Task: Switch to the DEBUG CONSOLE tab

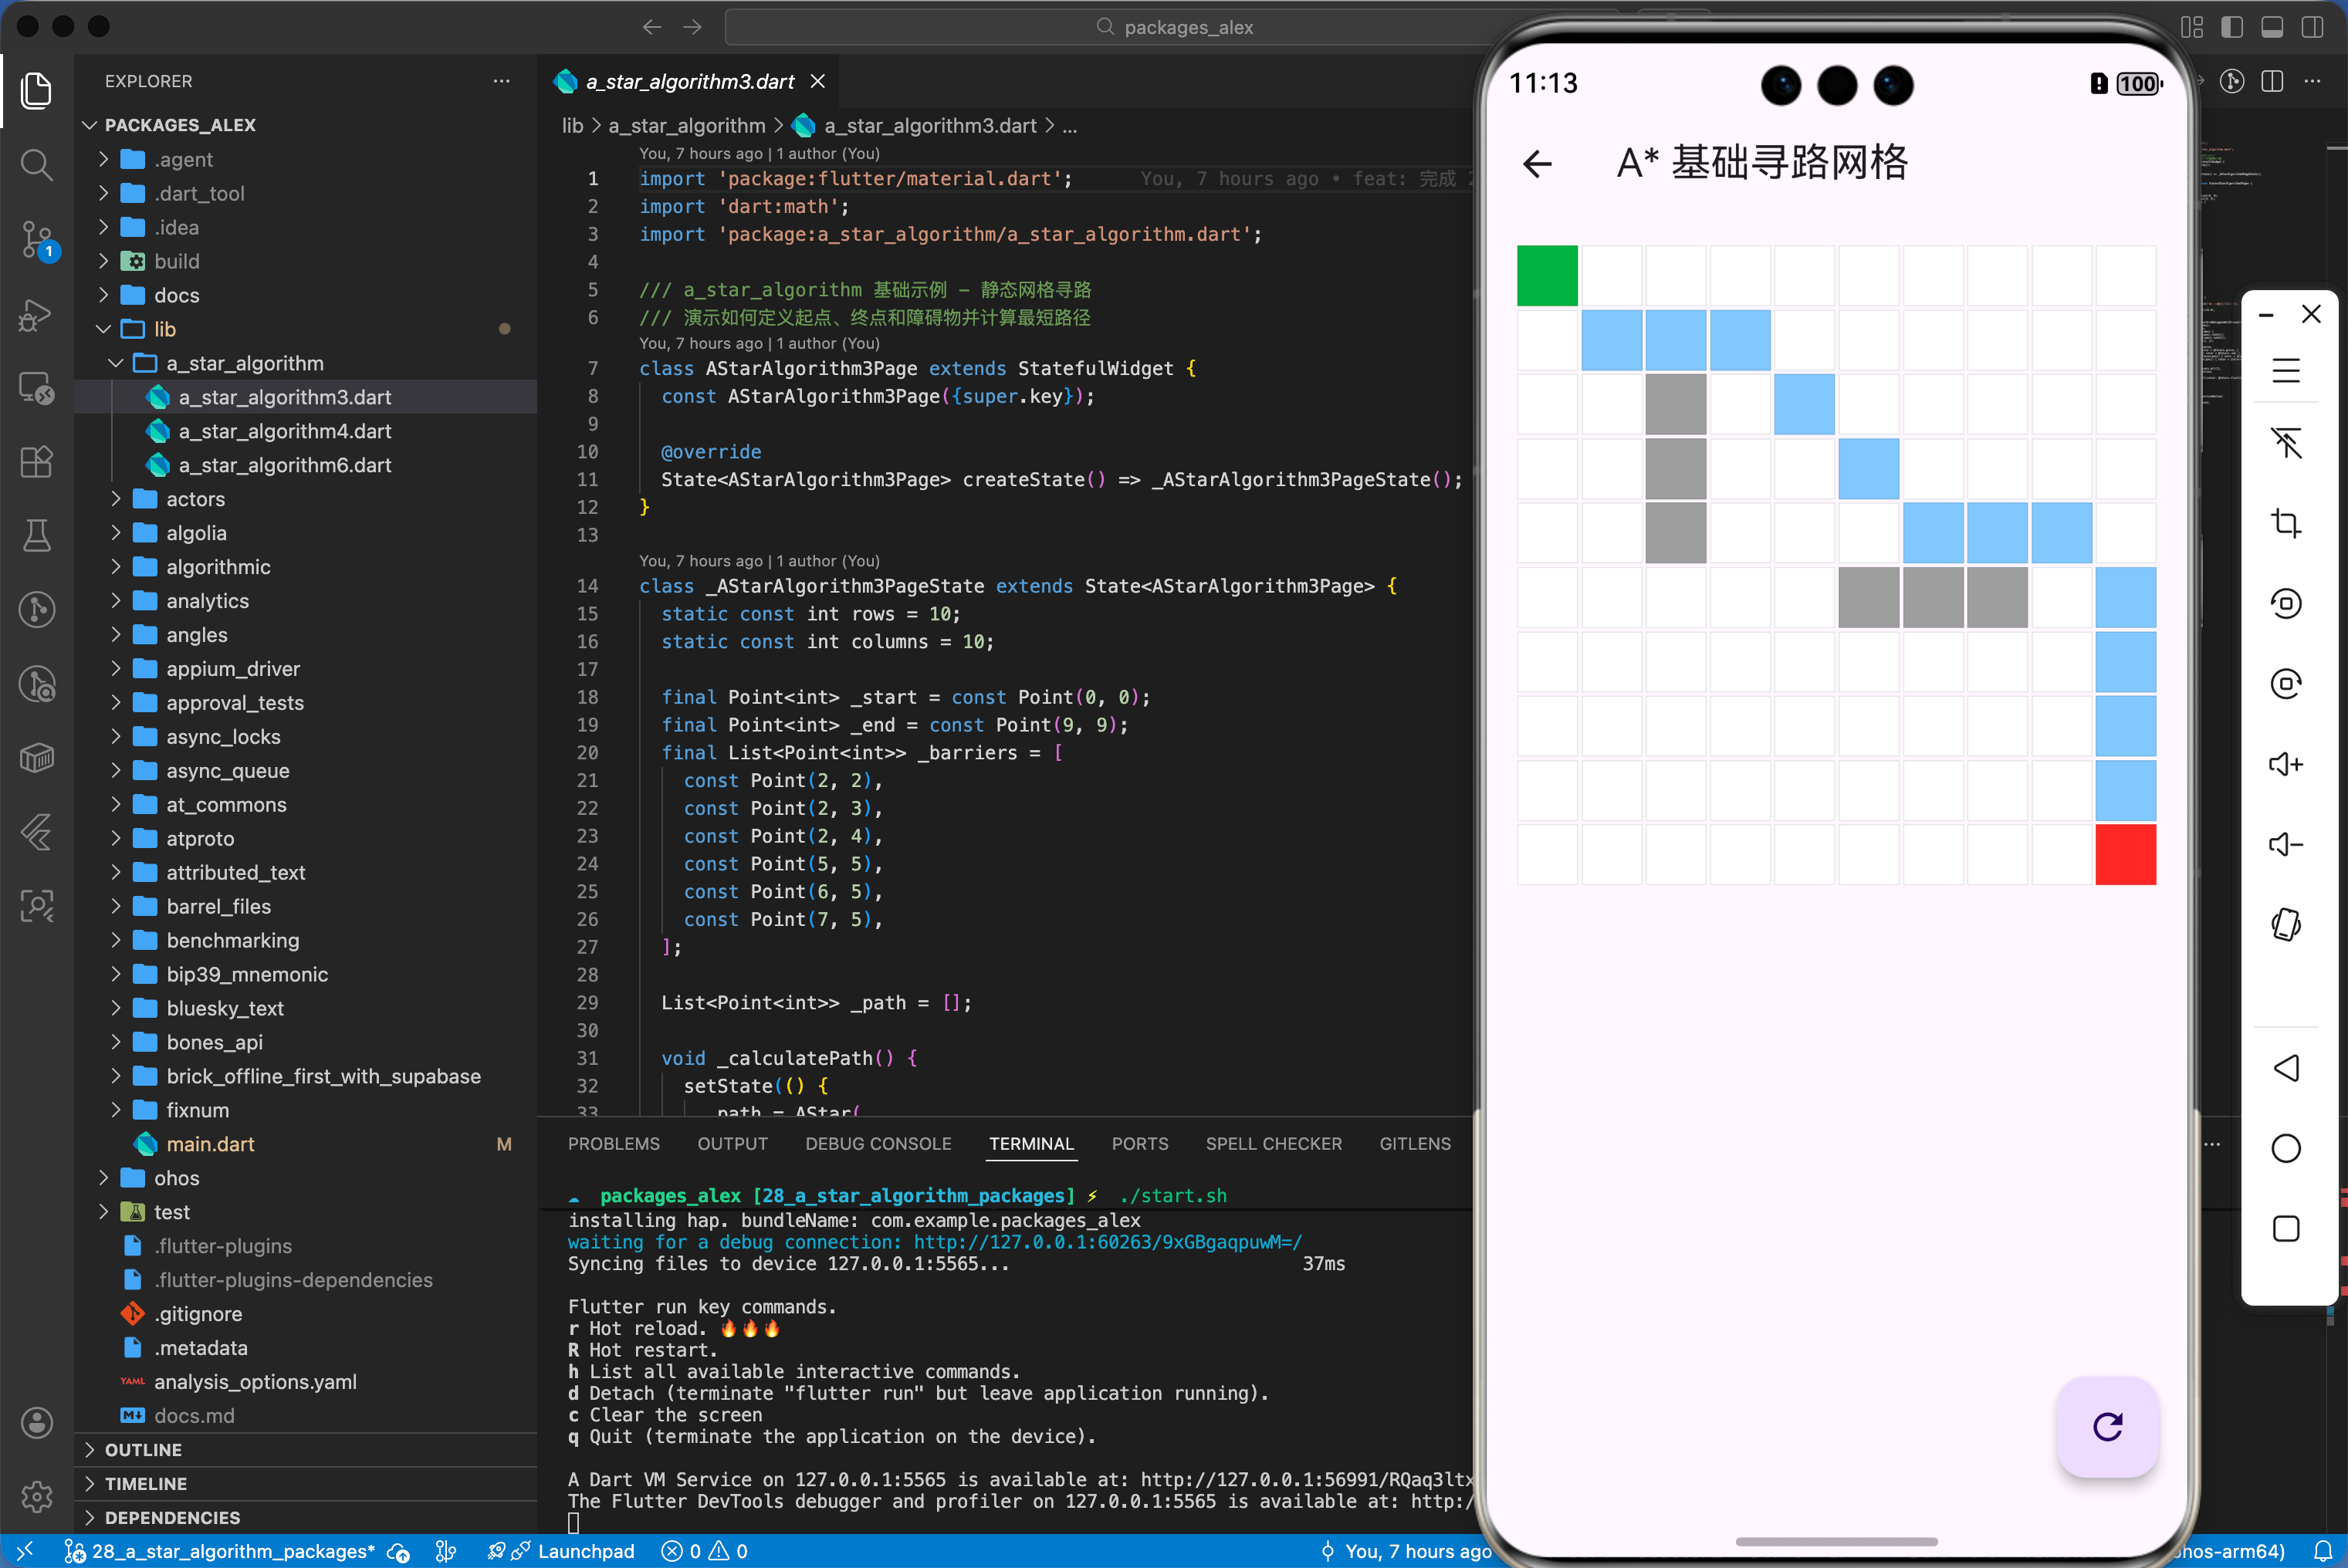Action: point(878,1144)
